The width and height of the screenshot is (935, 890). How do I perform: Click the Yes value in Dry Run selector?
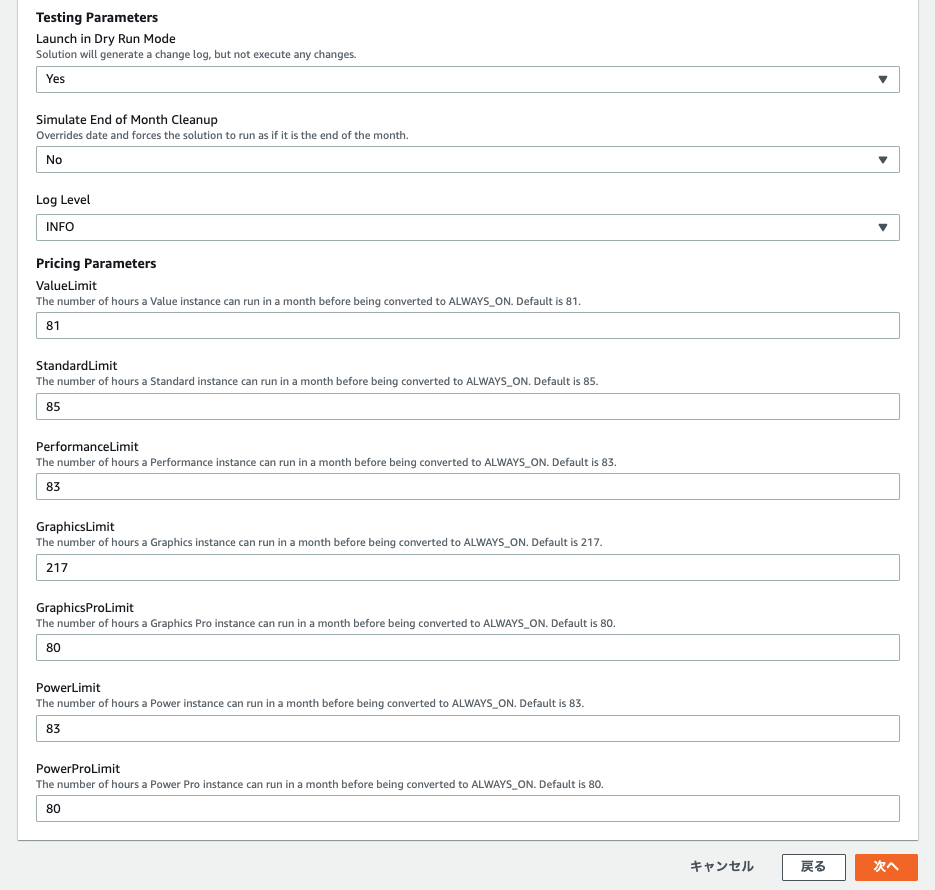(x=56, y=79)
